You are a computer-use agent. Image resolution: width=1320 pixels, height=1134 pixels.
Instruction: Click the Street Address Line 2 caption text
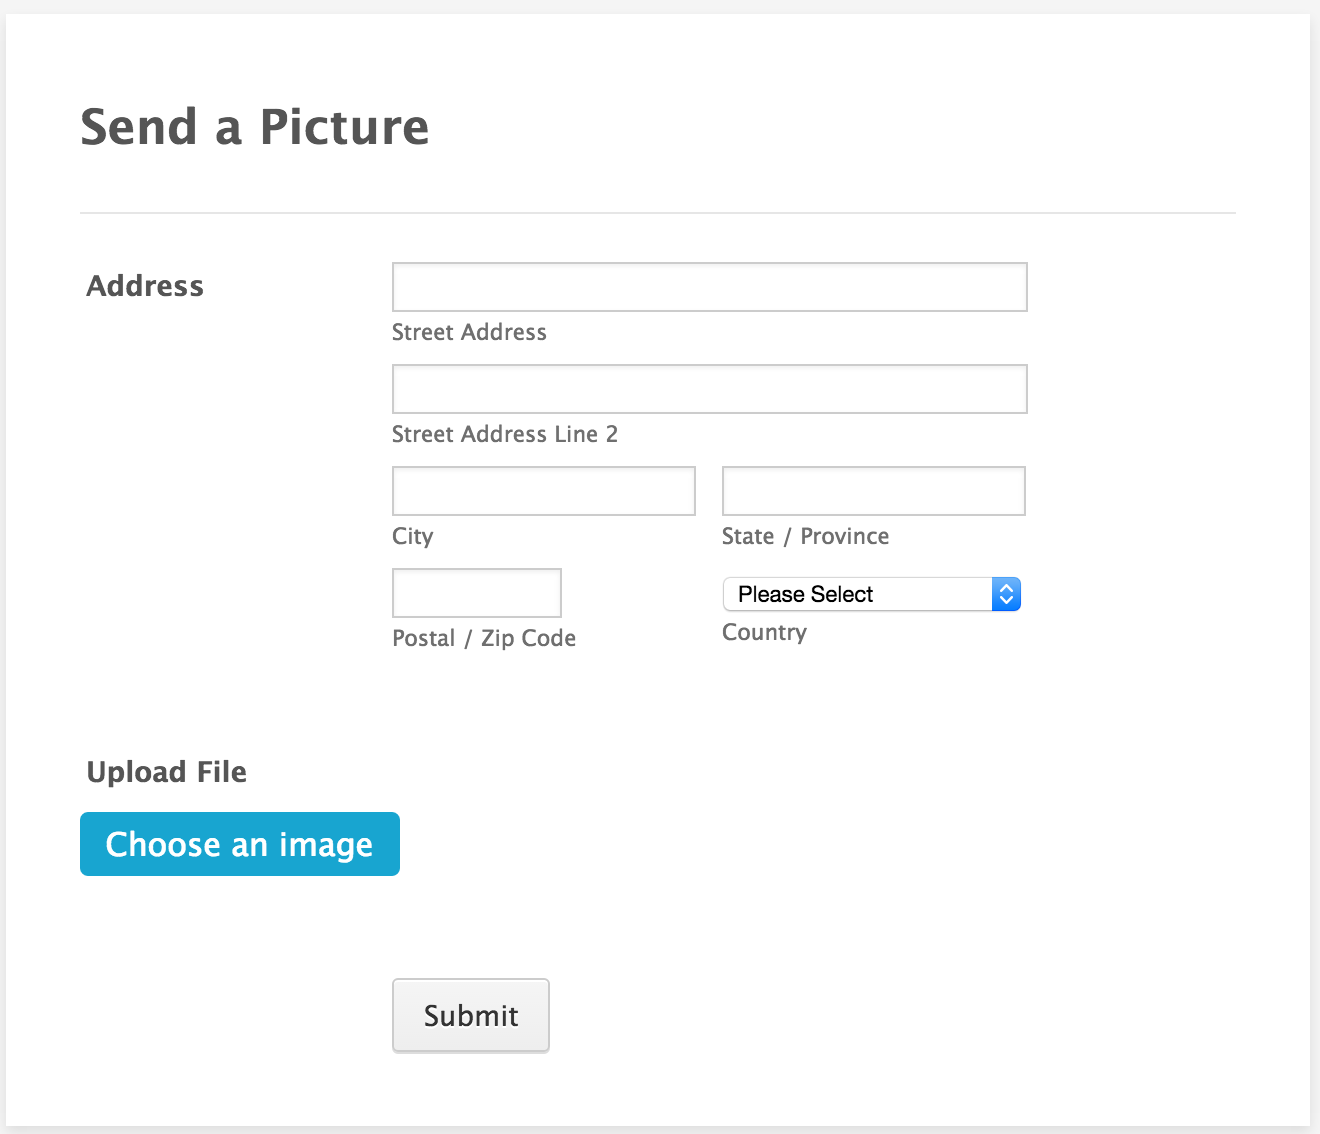click(x=504, y=434)
